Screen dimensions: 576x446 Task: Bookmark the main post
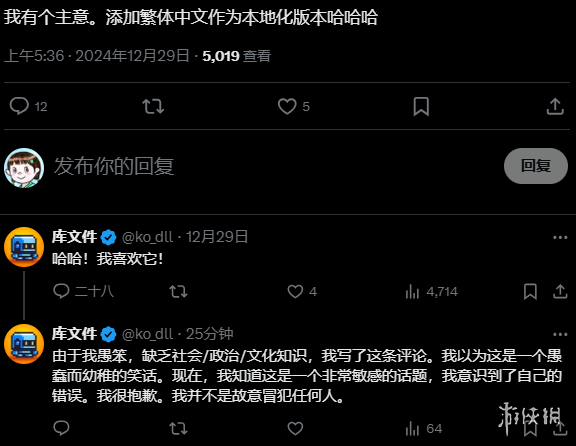coord(421,107)
